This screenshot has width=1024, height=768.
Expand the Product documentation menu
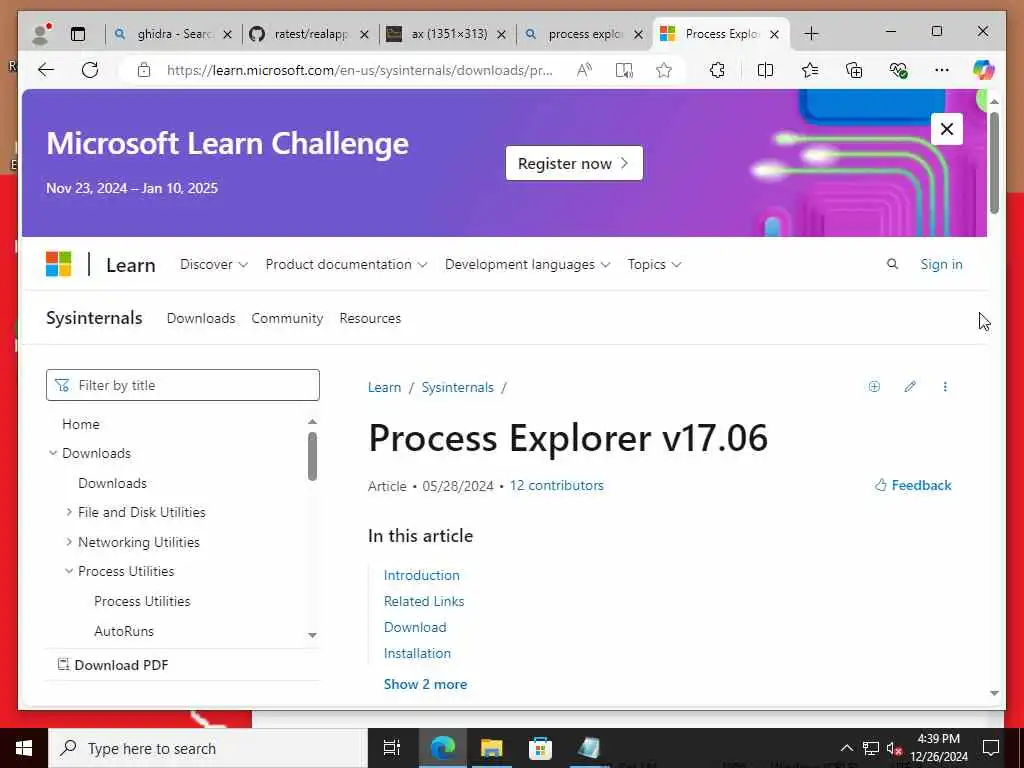[x=346, y=264]
